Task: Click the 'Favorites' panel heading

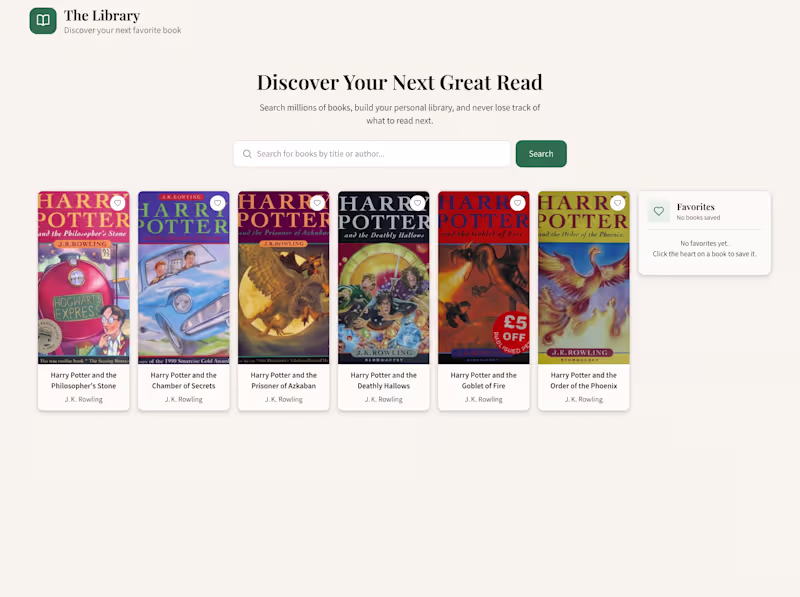Action: pyautogui.click(x=695, y=207)
